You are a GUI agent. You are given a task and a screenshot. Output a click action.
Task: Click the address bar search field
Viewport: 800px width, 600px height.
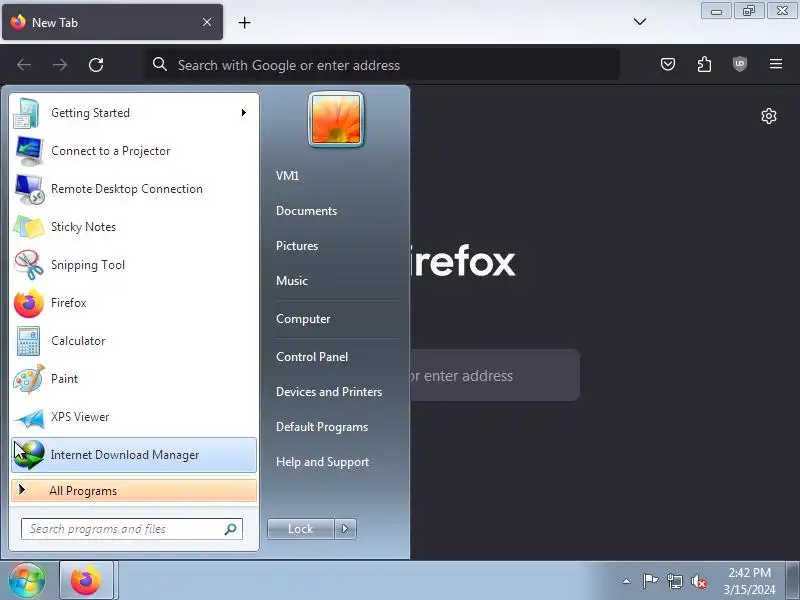click(x=383, y=65)
